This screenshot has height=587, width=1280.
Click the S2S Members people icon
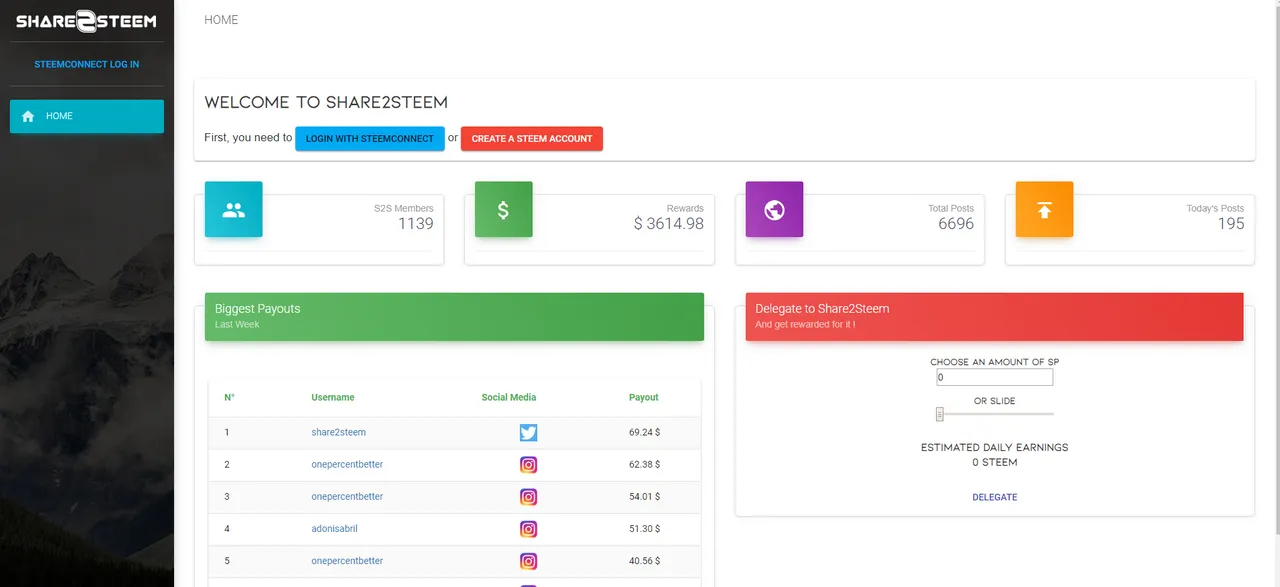pos(234,210)
